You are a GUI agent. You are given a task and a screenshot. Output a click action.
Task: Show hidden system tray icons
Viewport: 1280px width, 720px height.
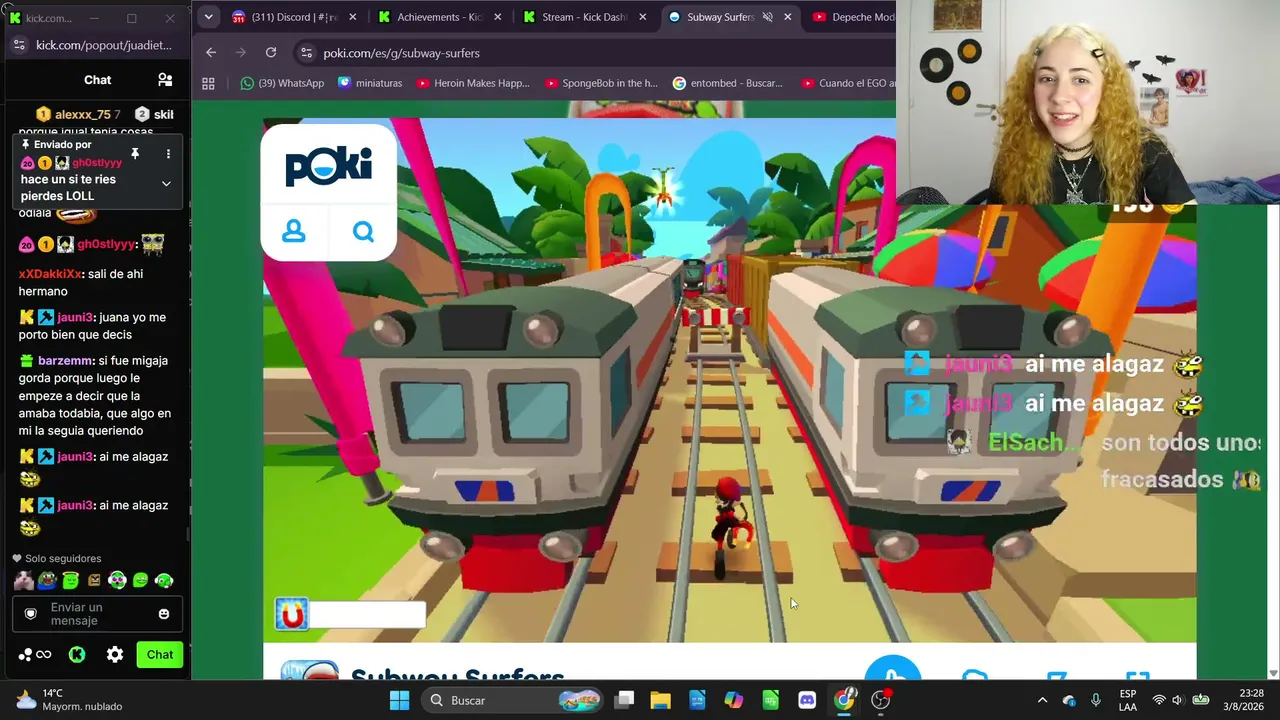coord(1042,700)
